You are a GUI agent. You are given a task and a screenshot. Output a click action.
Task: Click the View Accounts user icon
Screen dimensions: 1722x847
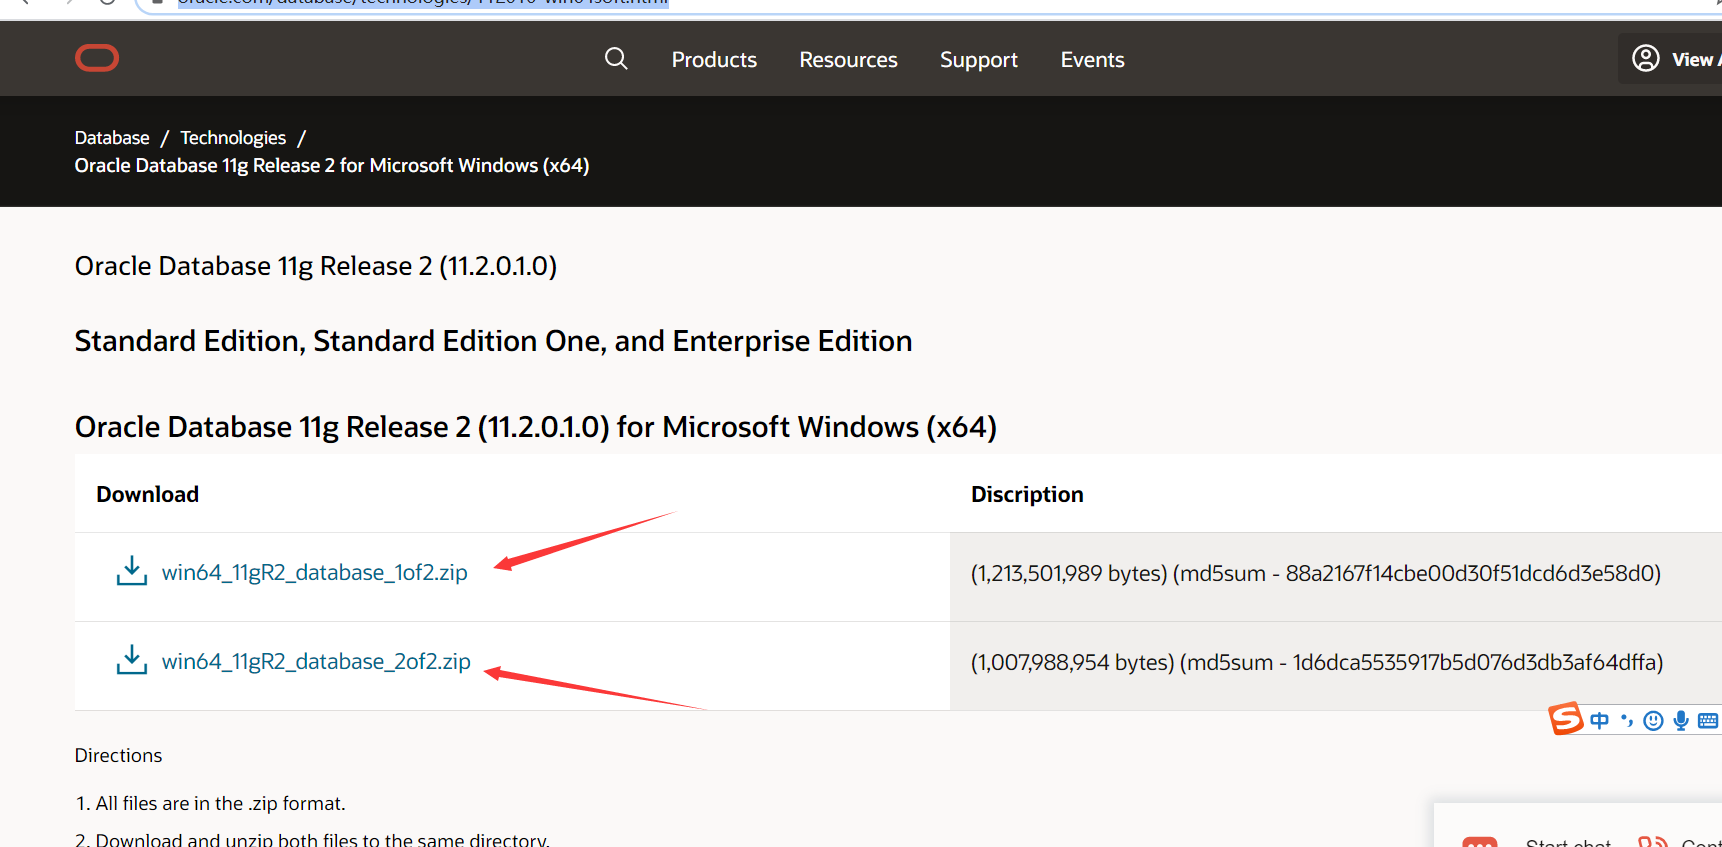1645,59
